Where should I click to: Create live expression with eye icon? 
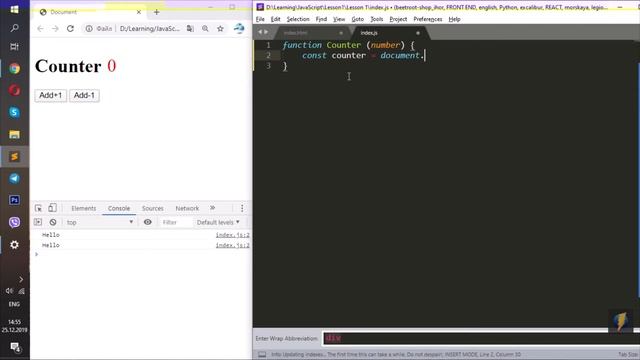[148, 222]
